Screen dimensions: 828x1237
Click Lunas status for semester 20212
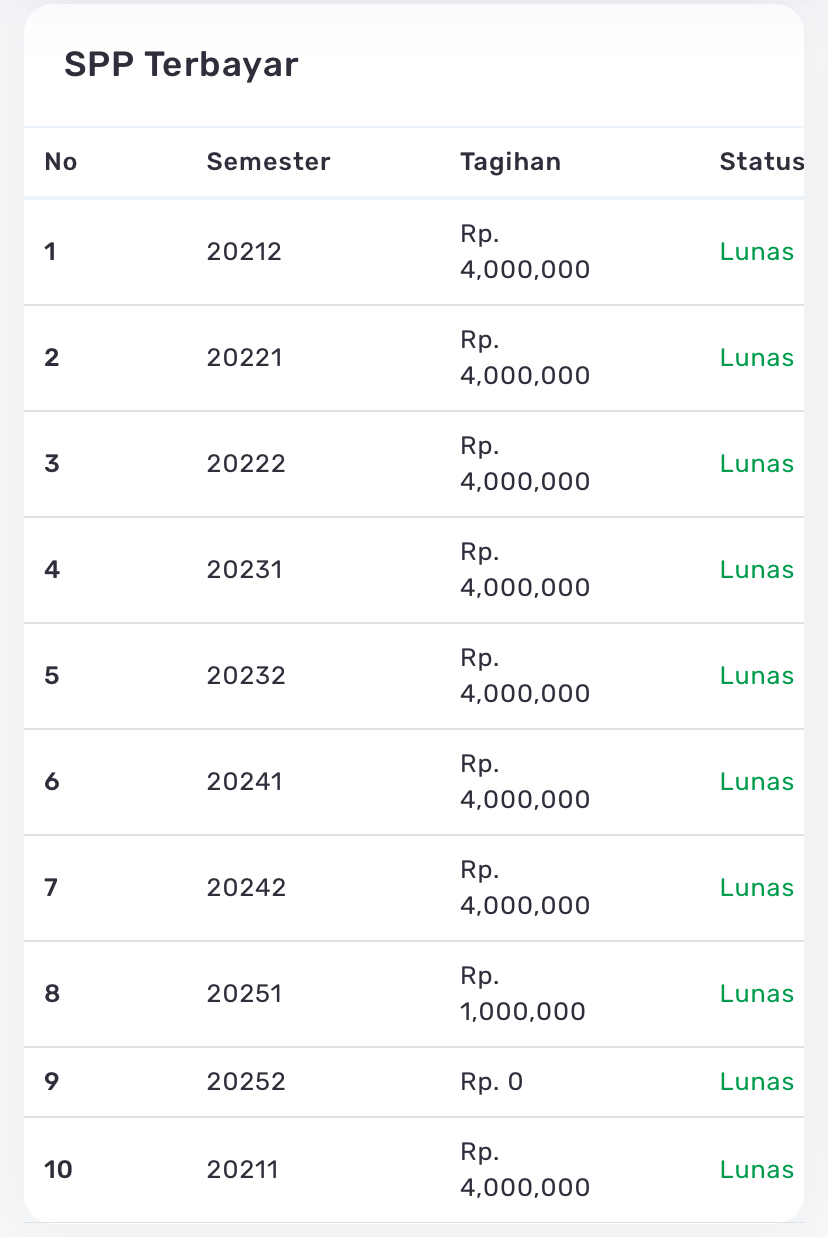[x=757, y=252]
